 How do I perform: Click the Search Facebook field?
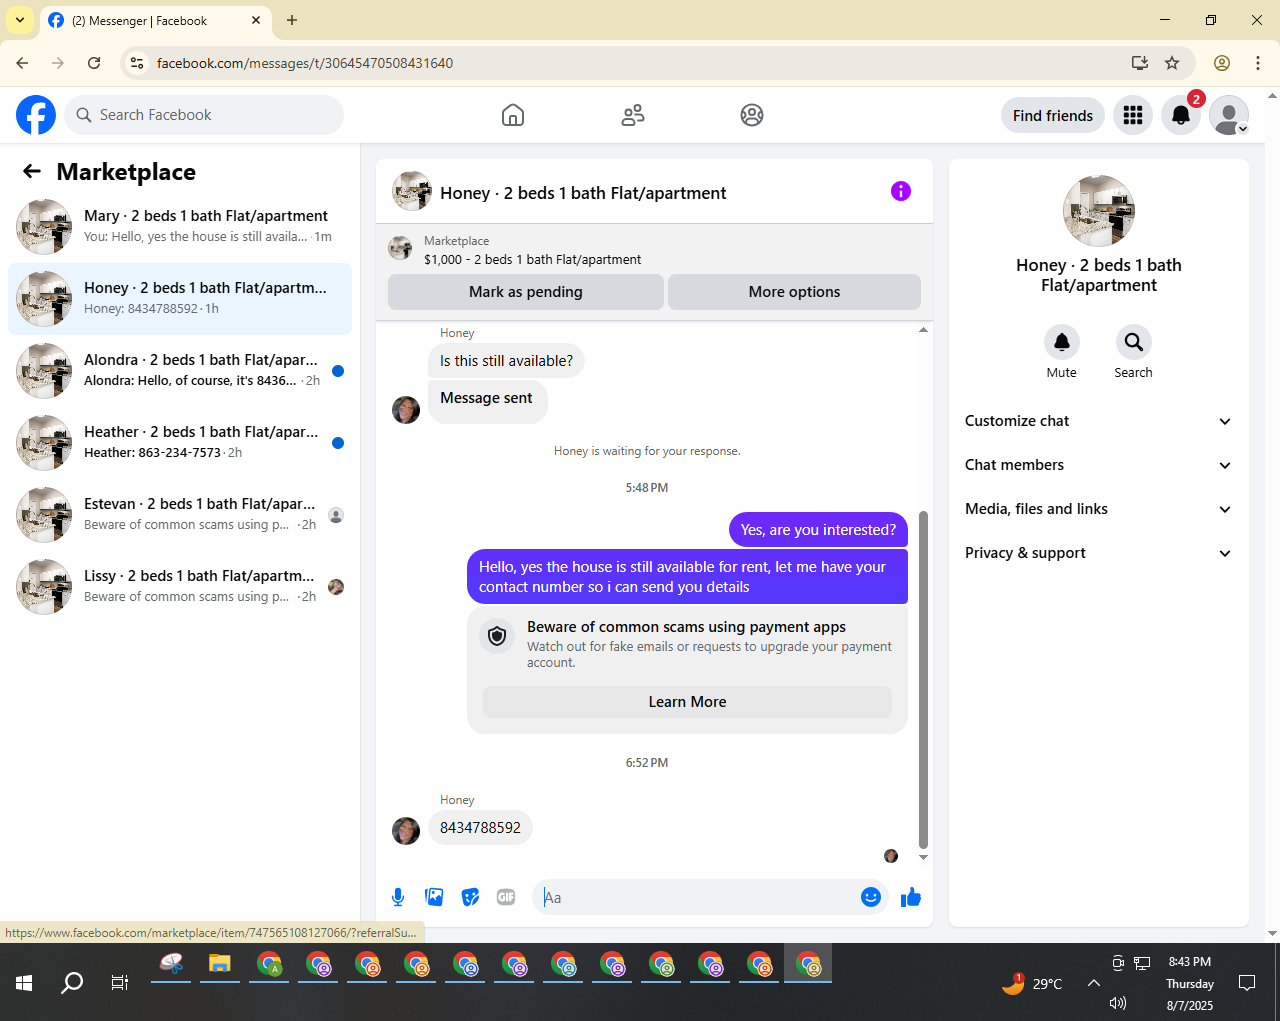[x=204, y=115]
